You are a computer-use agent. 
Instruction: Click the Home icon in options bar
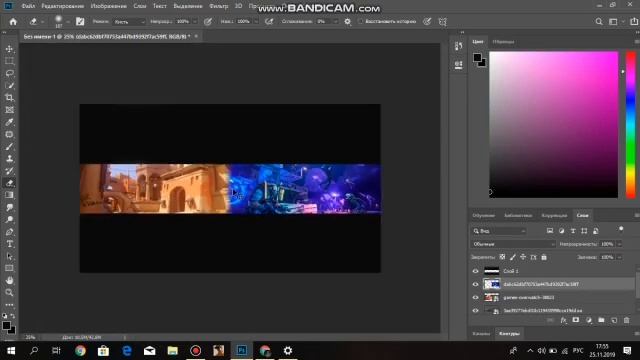pyautogui.click(x=13, y=22)
